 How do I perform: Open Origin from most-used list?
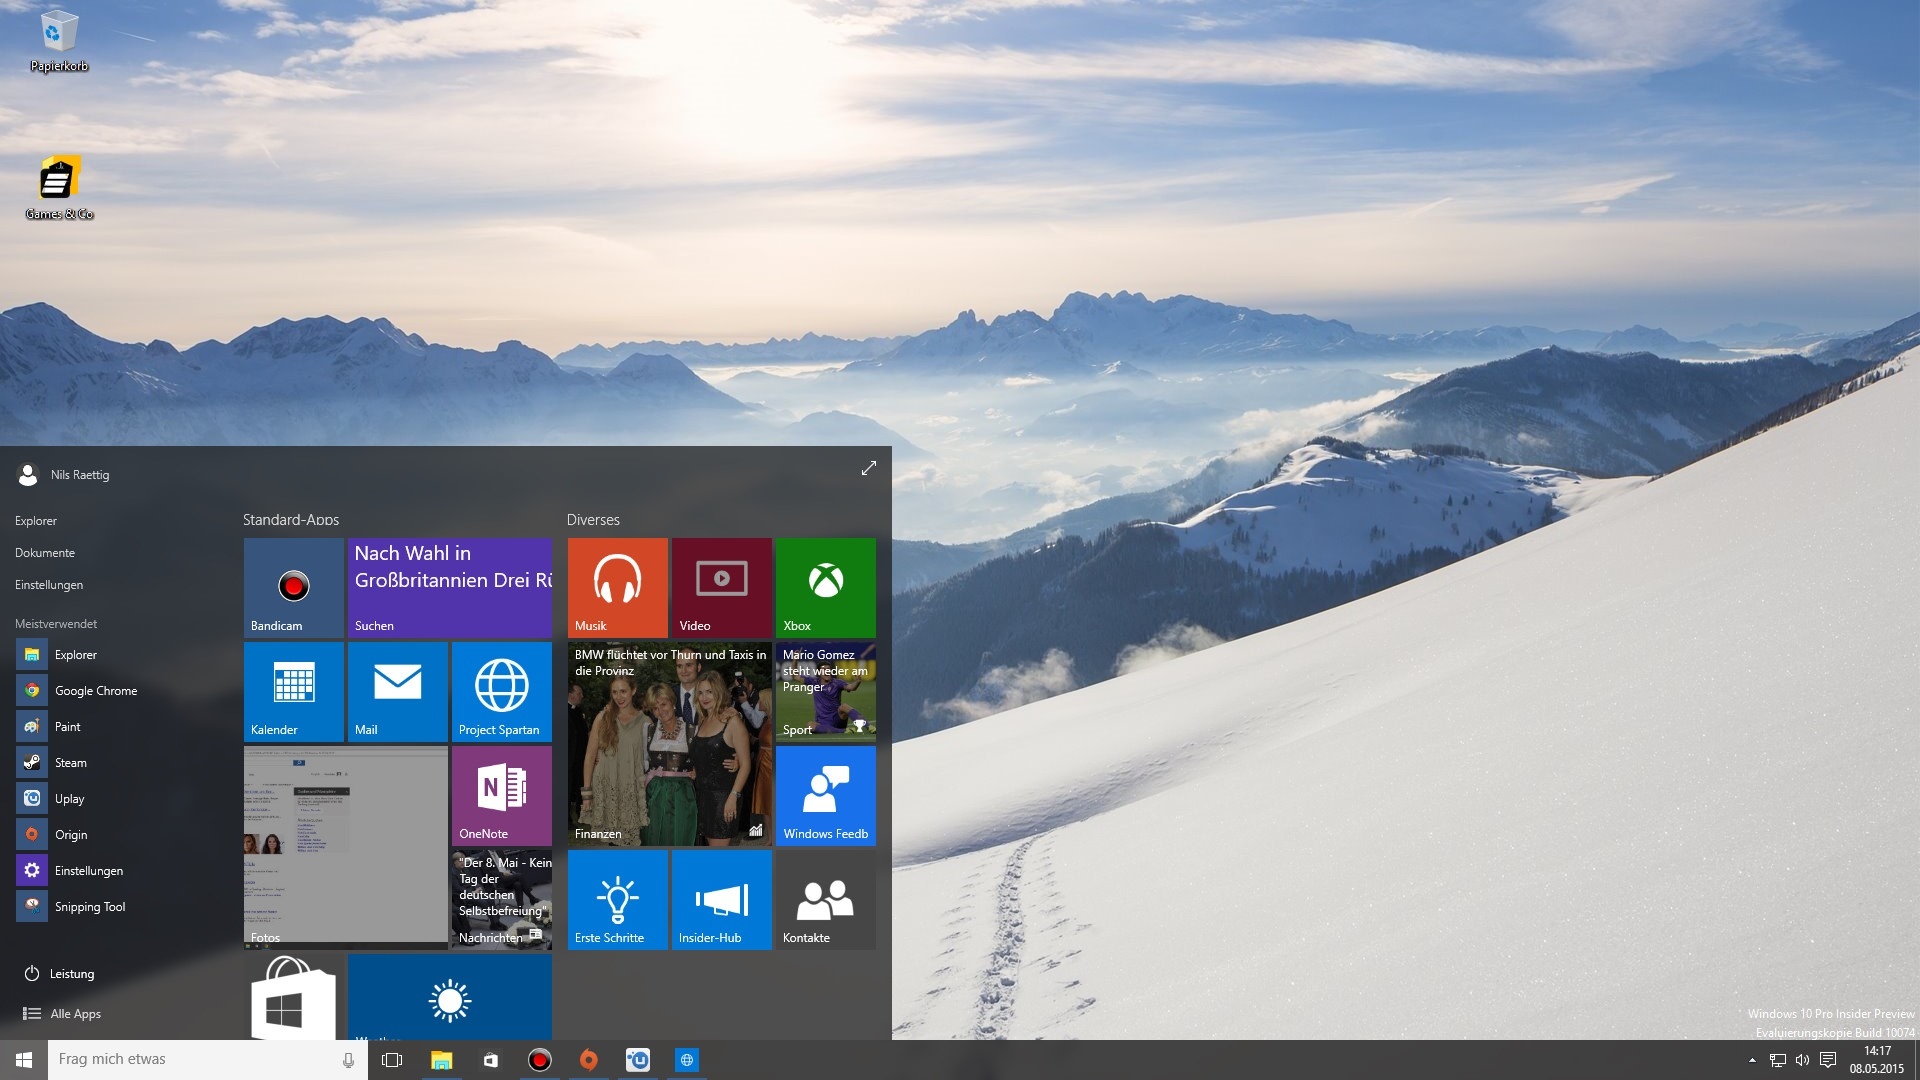coord(120,835)
